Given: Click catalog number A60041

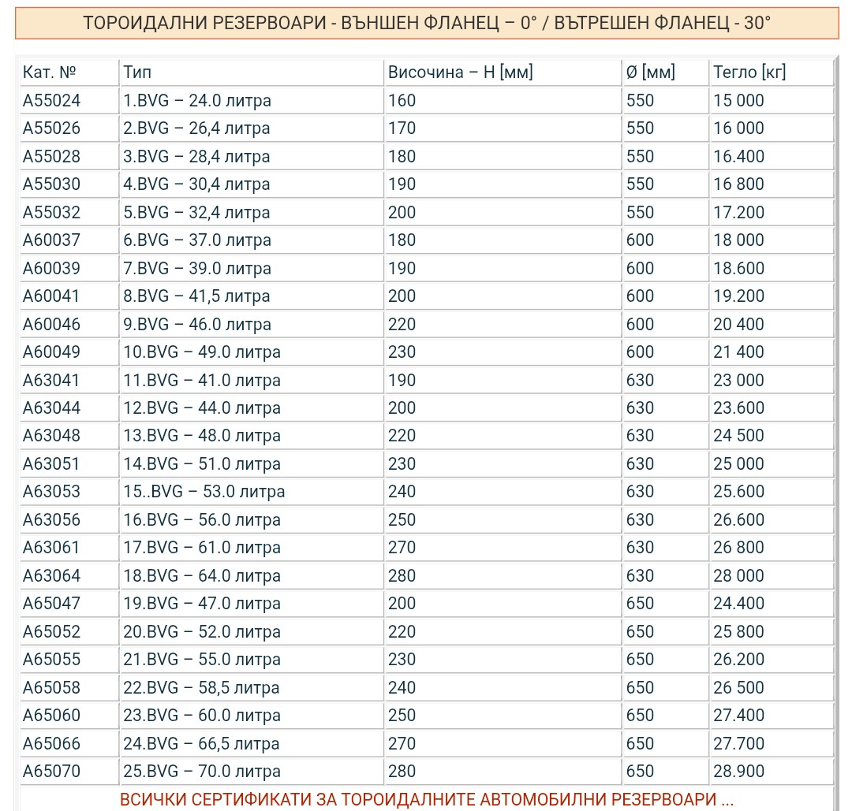Looking at the screenshot, I should click(52, 296).
